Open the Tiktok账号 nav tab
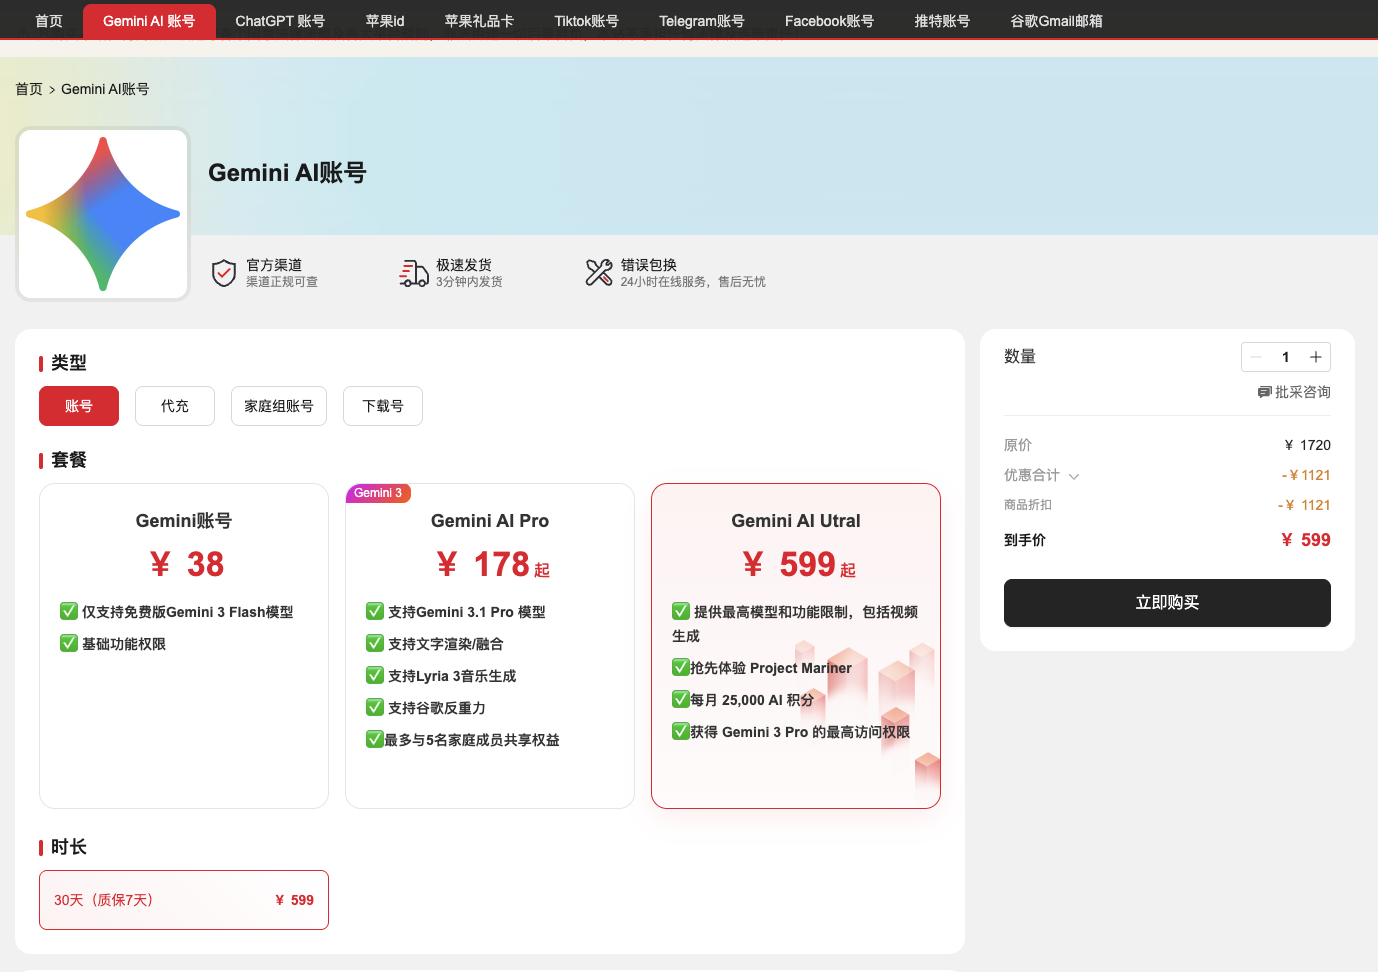Screen dimensions: 1378x972 [586, 20]
